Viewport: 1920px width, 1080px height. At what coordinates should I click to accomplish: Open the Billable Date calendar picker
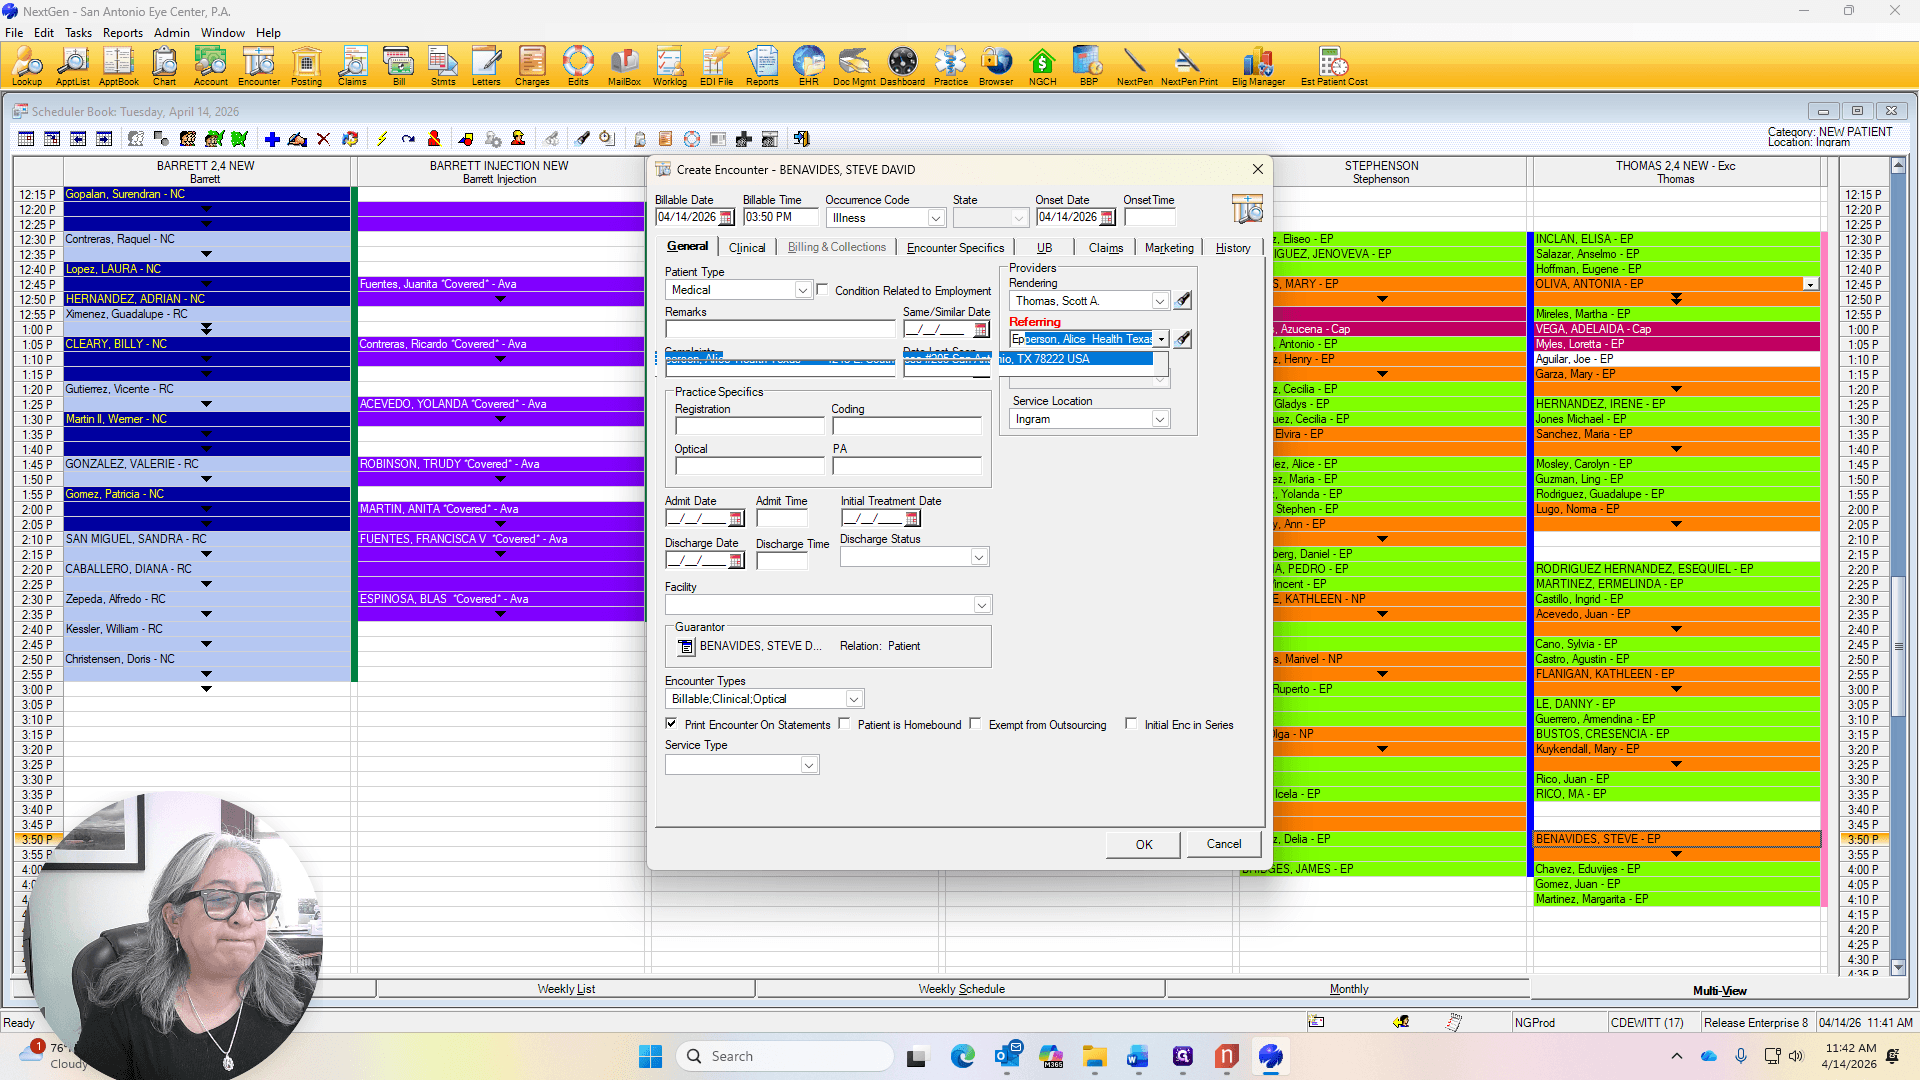(726, 218)
